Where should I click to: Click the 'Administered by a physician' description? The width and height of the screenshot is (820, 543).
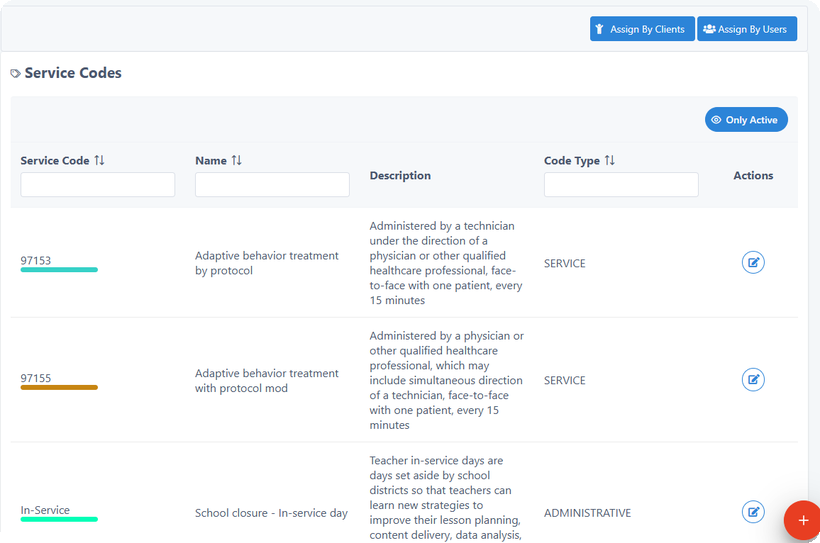[447, 380]
